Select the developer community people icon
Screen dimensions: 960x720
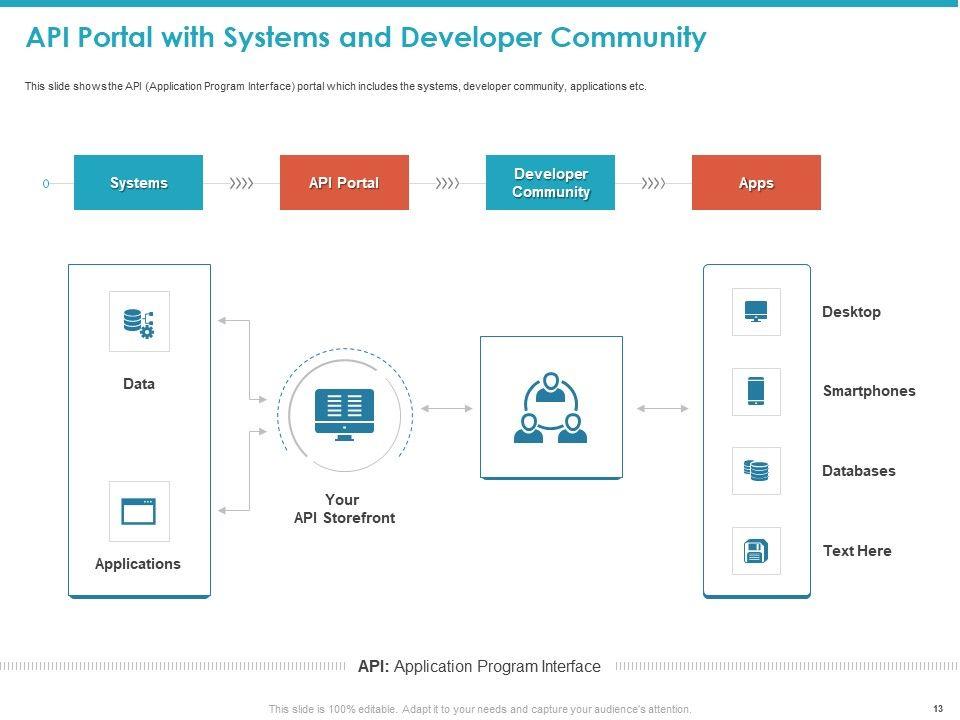pyautogui.click(x=550, y=408)
